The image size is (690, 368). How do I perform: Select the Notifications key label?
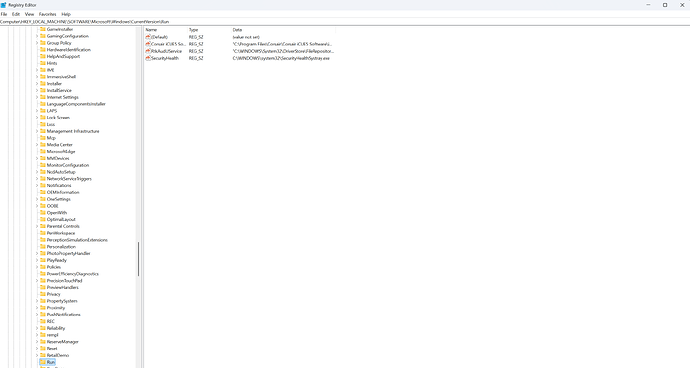pyautogui.click(x=59, y=185)
